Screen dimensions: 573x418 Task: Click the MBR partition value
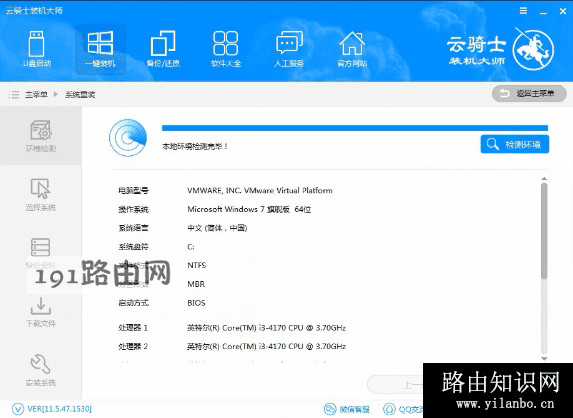tap(196, 284)
